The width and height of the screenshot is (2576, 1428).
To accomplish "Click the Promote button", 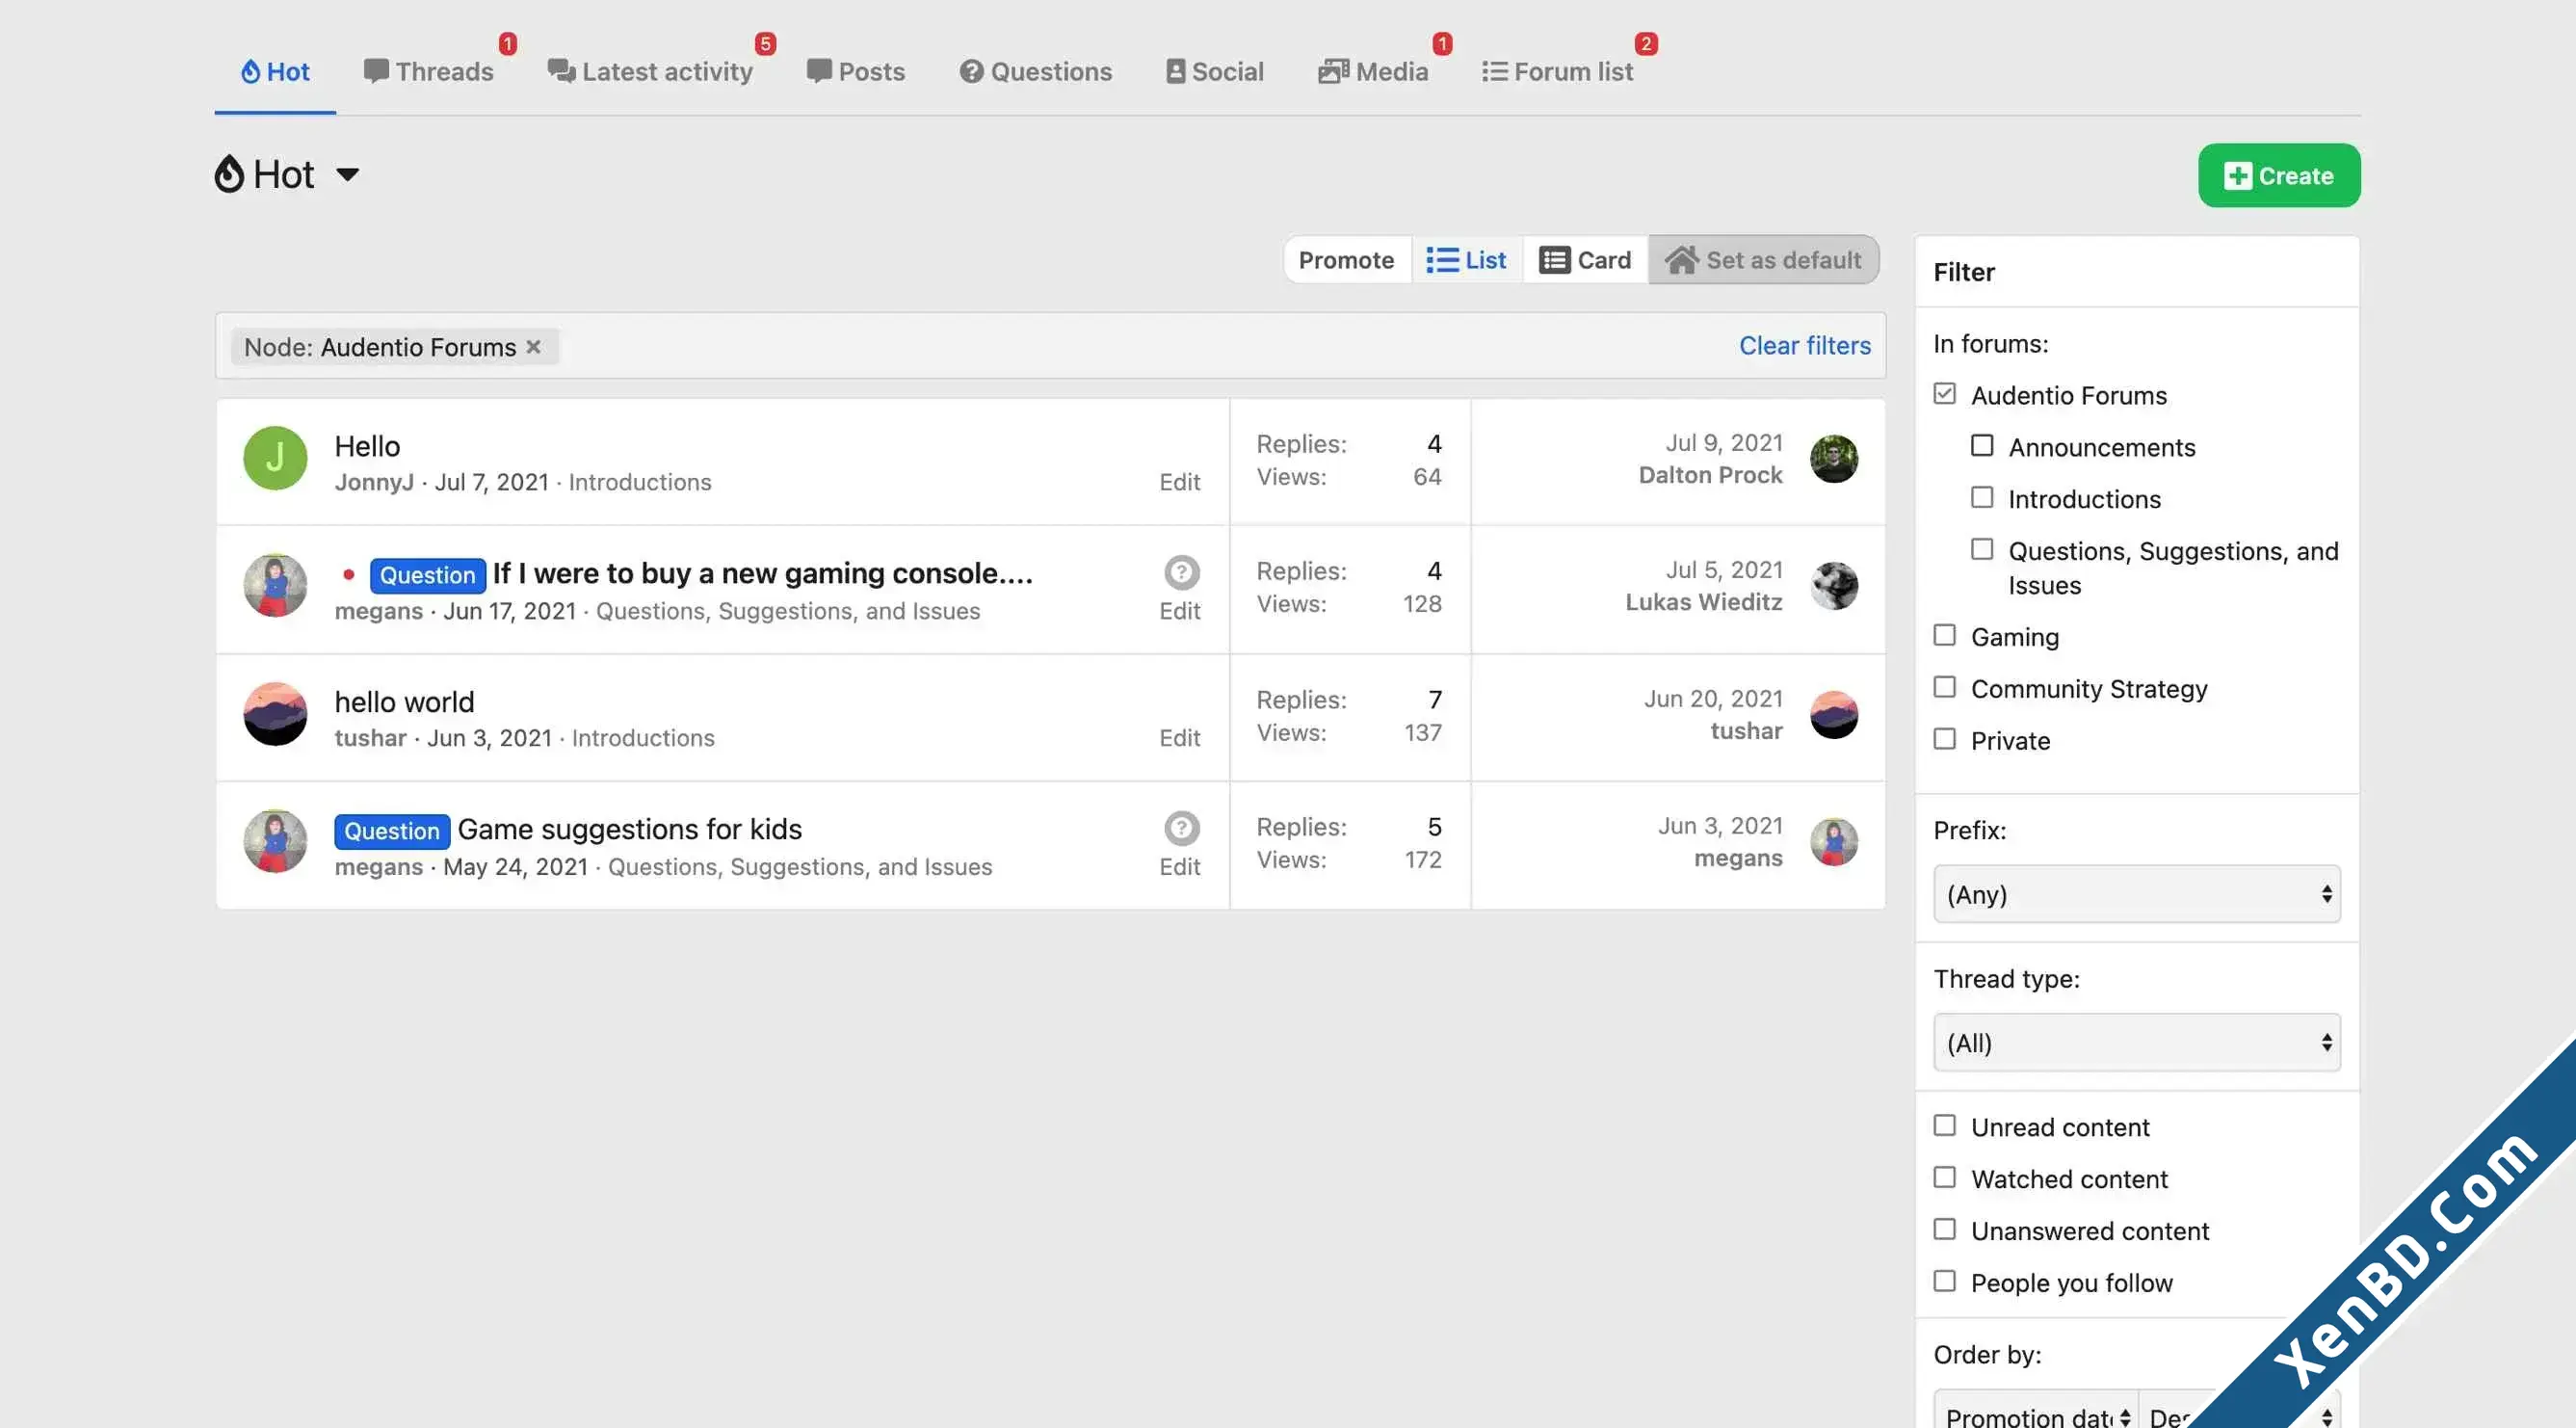I will tap(1346, 260).
